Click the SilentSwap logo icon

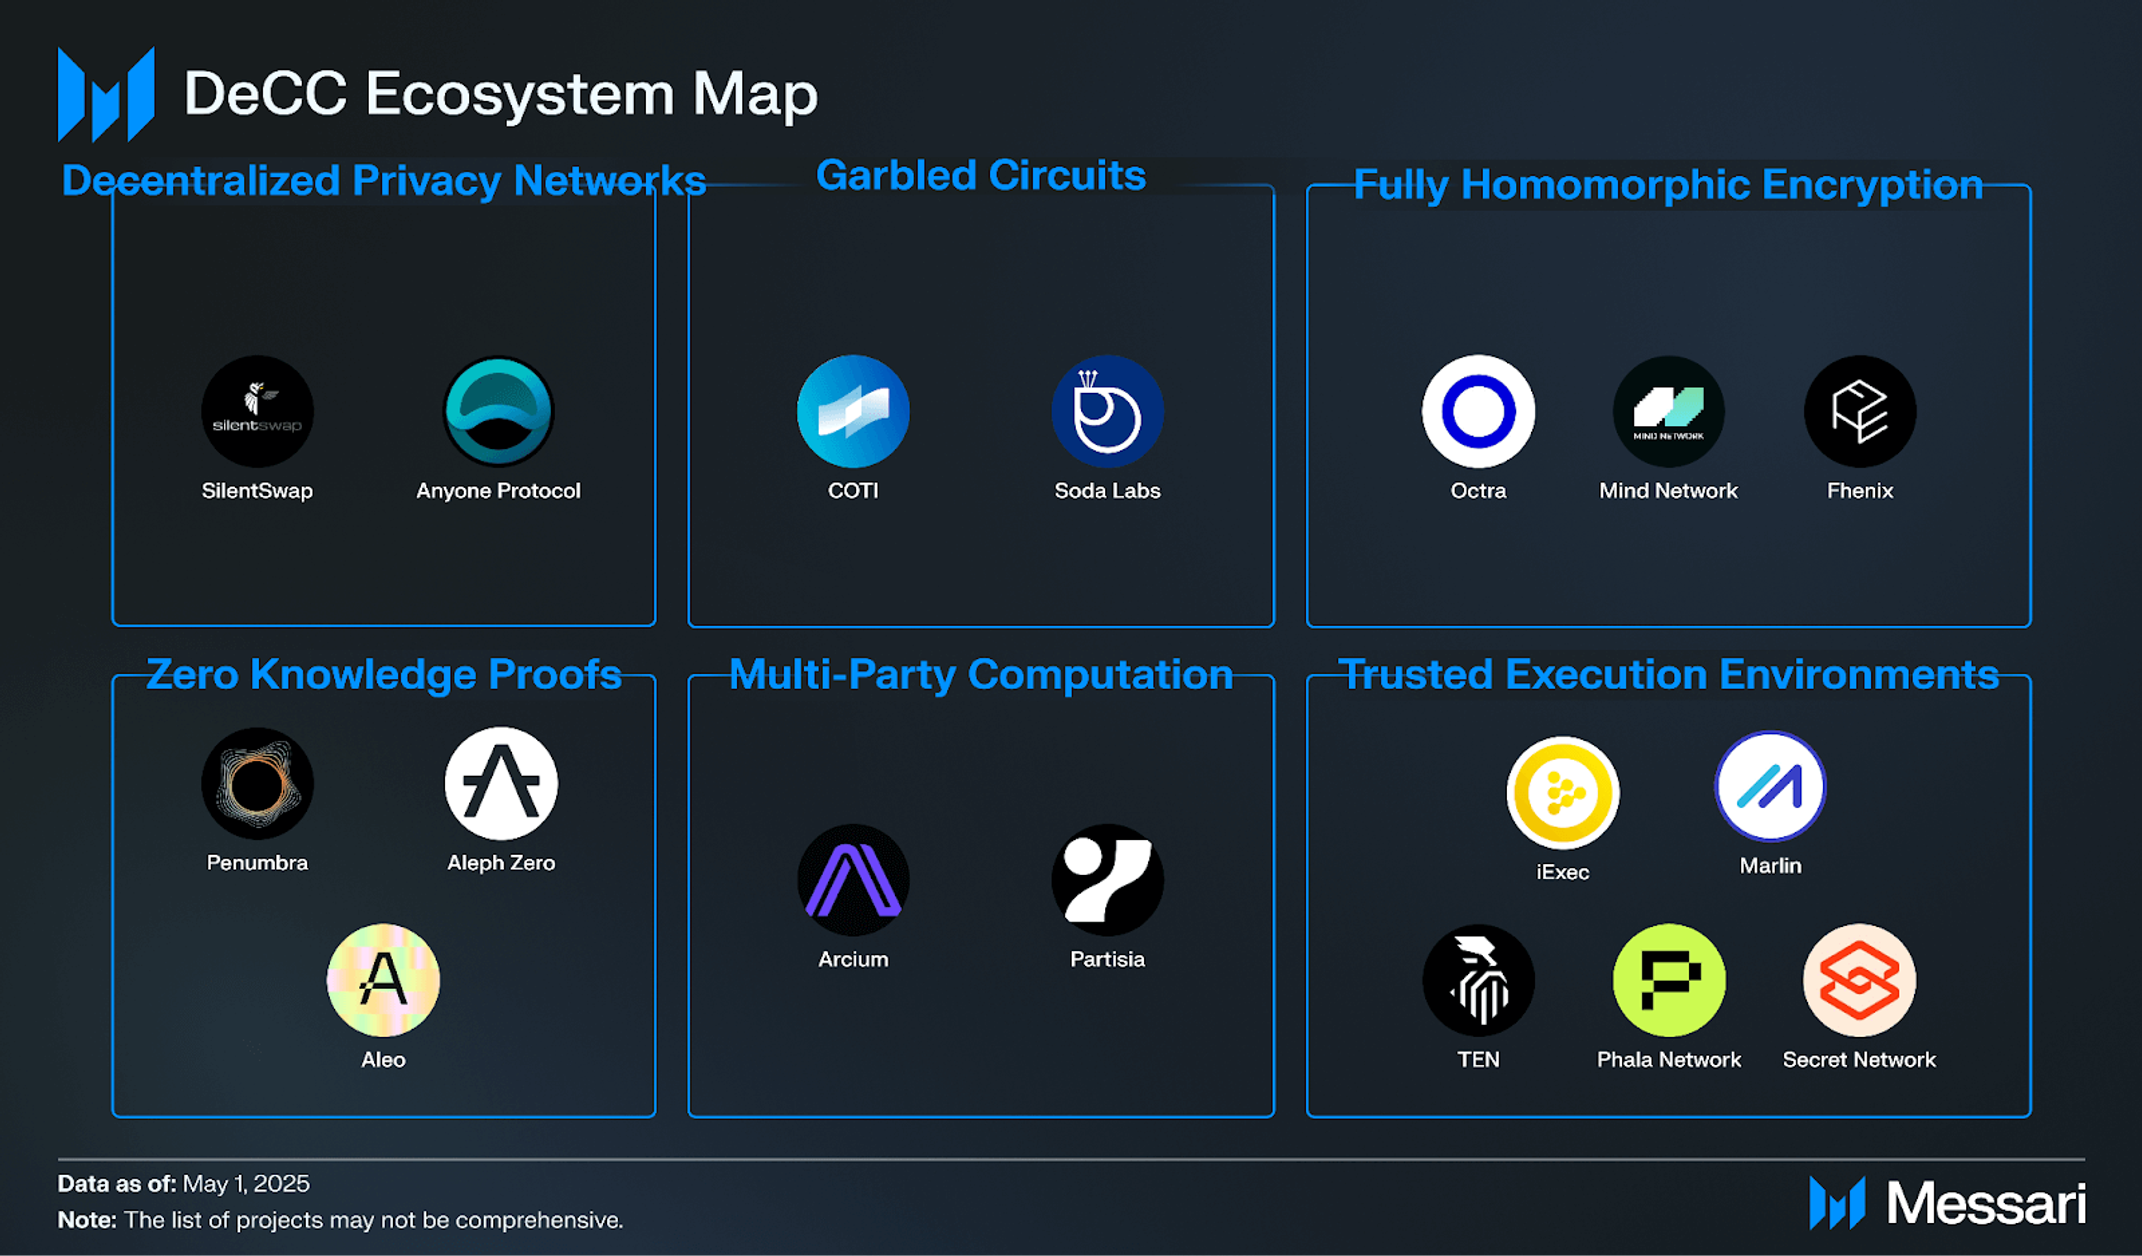pyautogui.click(x=257, y=411)
